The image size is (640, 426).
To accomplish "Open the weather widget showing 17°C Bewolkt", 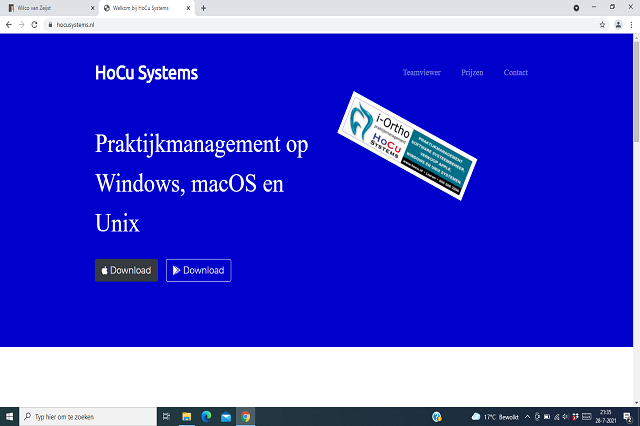I will point(495,417).
